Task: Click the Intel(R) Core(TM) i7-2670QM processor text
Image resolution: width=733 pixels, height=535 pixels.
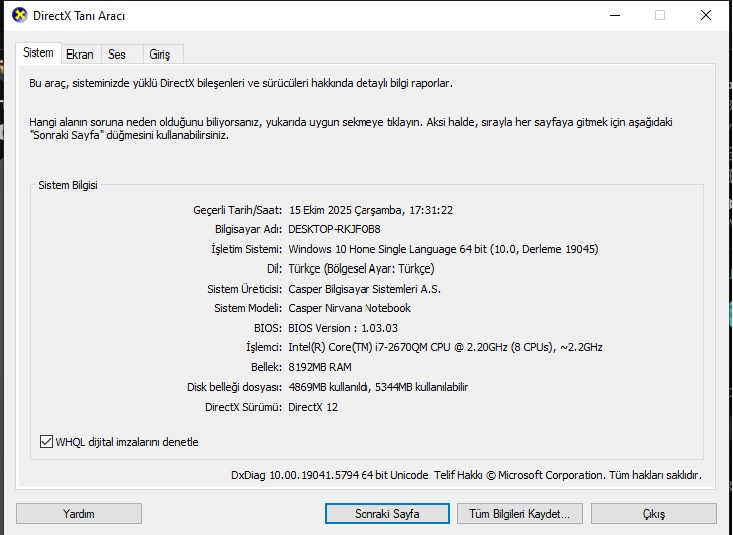Action: pos(445,347)
